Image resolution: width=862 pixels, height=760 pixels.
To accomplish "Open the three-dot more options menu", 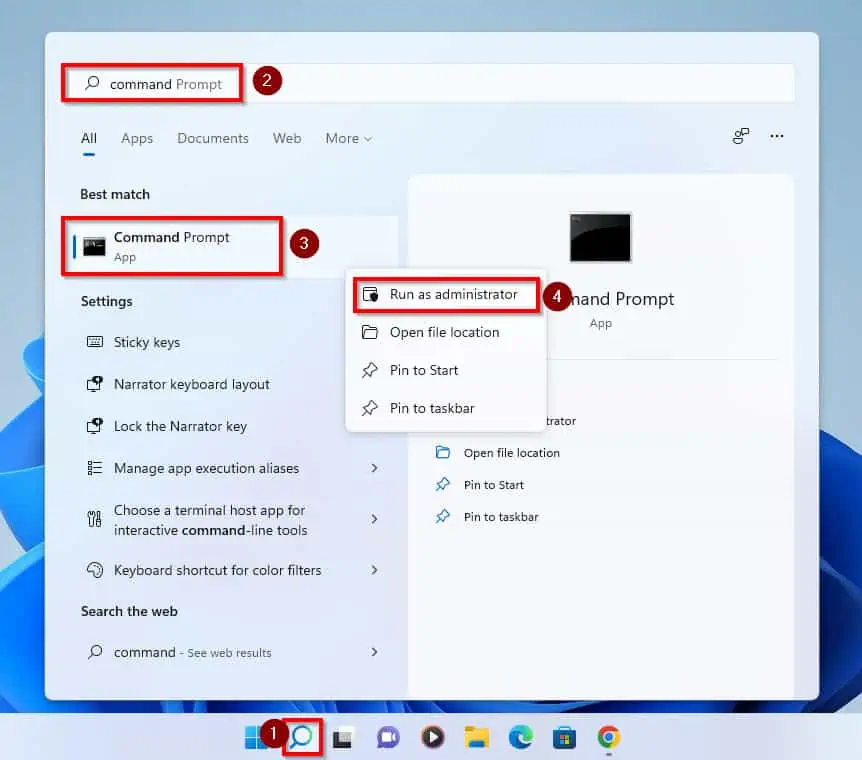I will tap(777, 136).
